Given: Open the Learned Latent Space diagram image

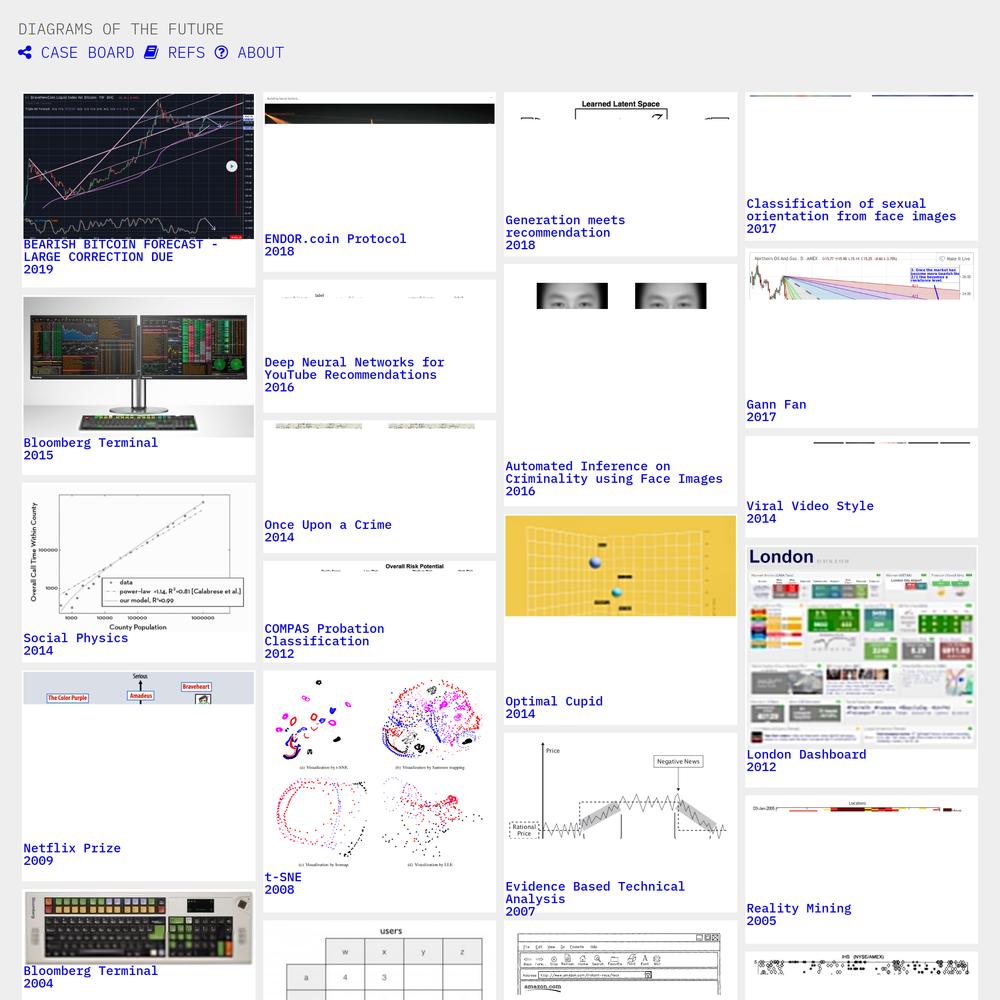Looking at the screenshot, I should [621, 108].
